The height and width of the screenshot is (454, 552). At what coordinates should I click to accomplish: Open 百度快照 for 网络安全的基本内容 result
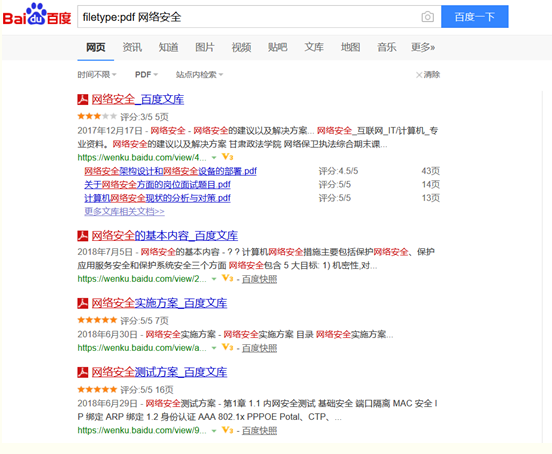(x=259, y=279)
